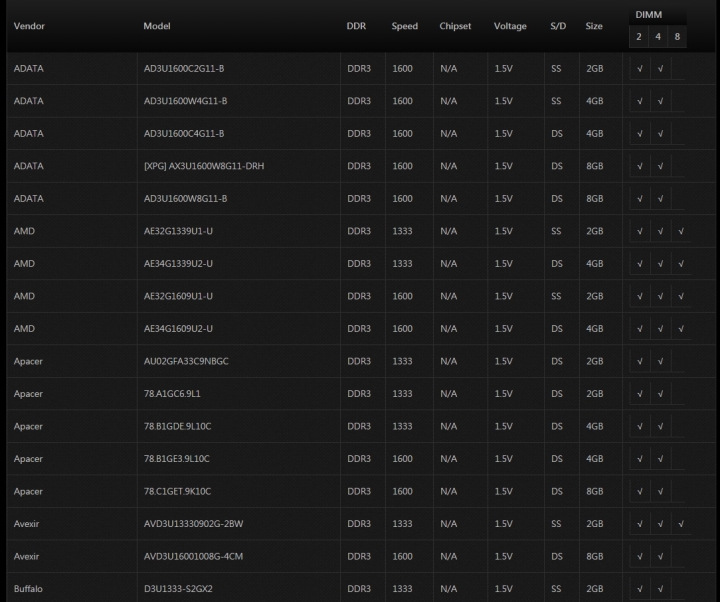The width and height of the screenshot is (720, 602).
Task: Click size 4GB in 78.B1GE3.9L10C row
Action: tap(595, 459)
